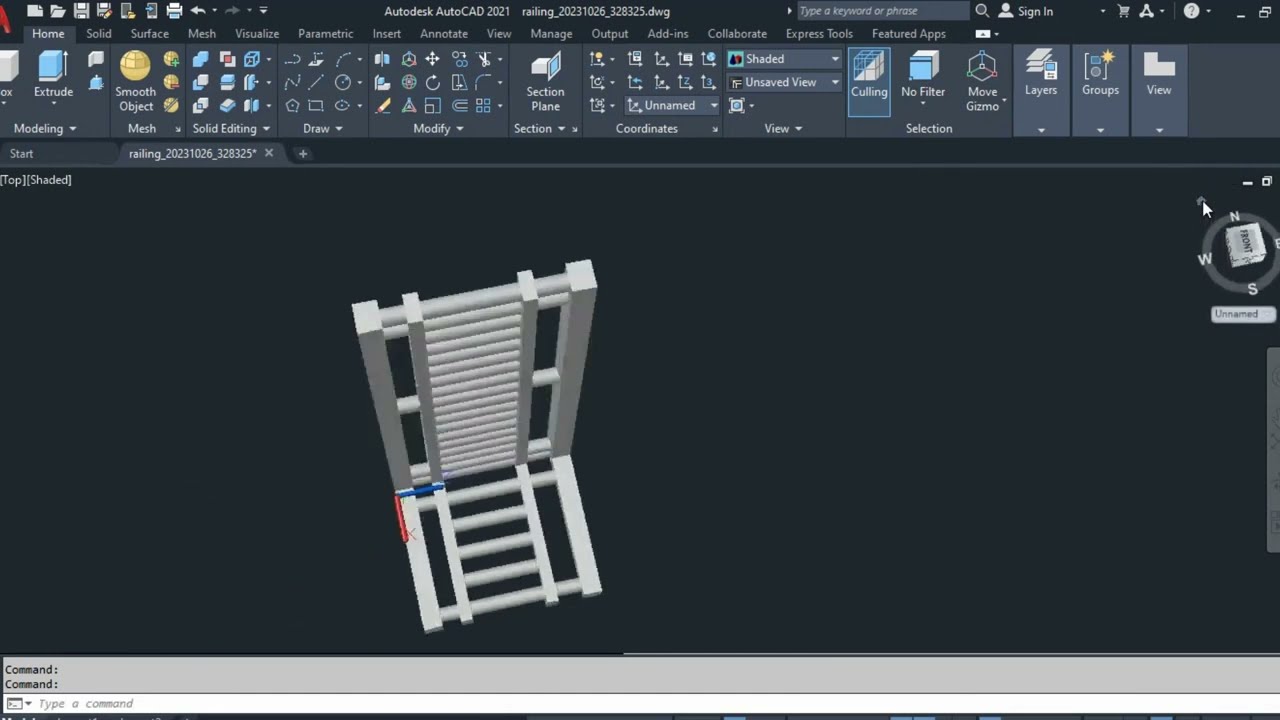Screen dimensions: 1280x720
Task: Click the [Shaded] visual style control
Action: (x=48, y=180)
